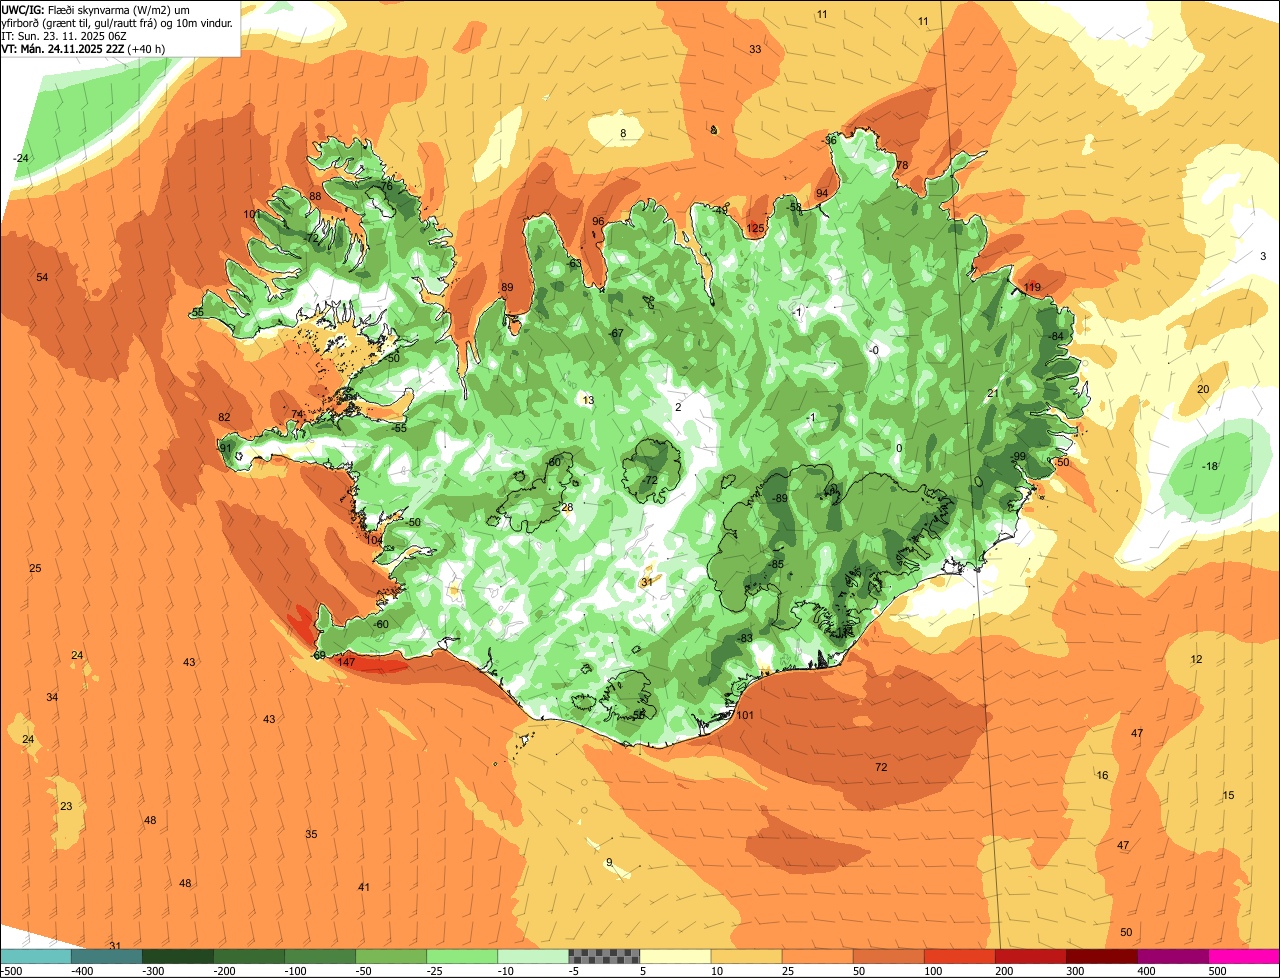The width and height of the screenshot is (1280, 978).
Task: Click the '78' value in the northeast
Action: point(901,165)
